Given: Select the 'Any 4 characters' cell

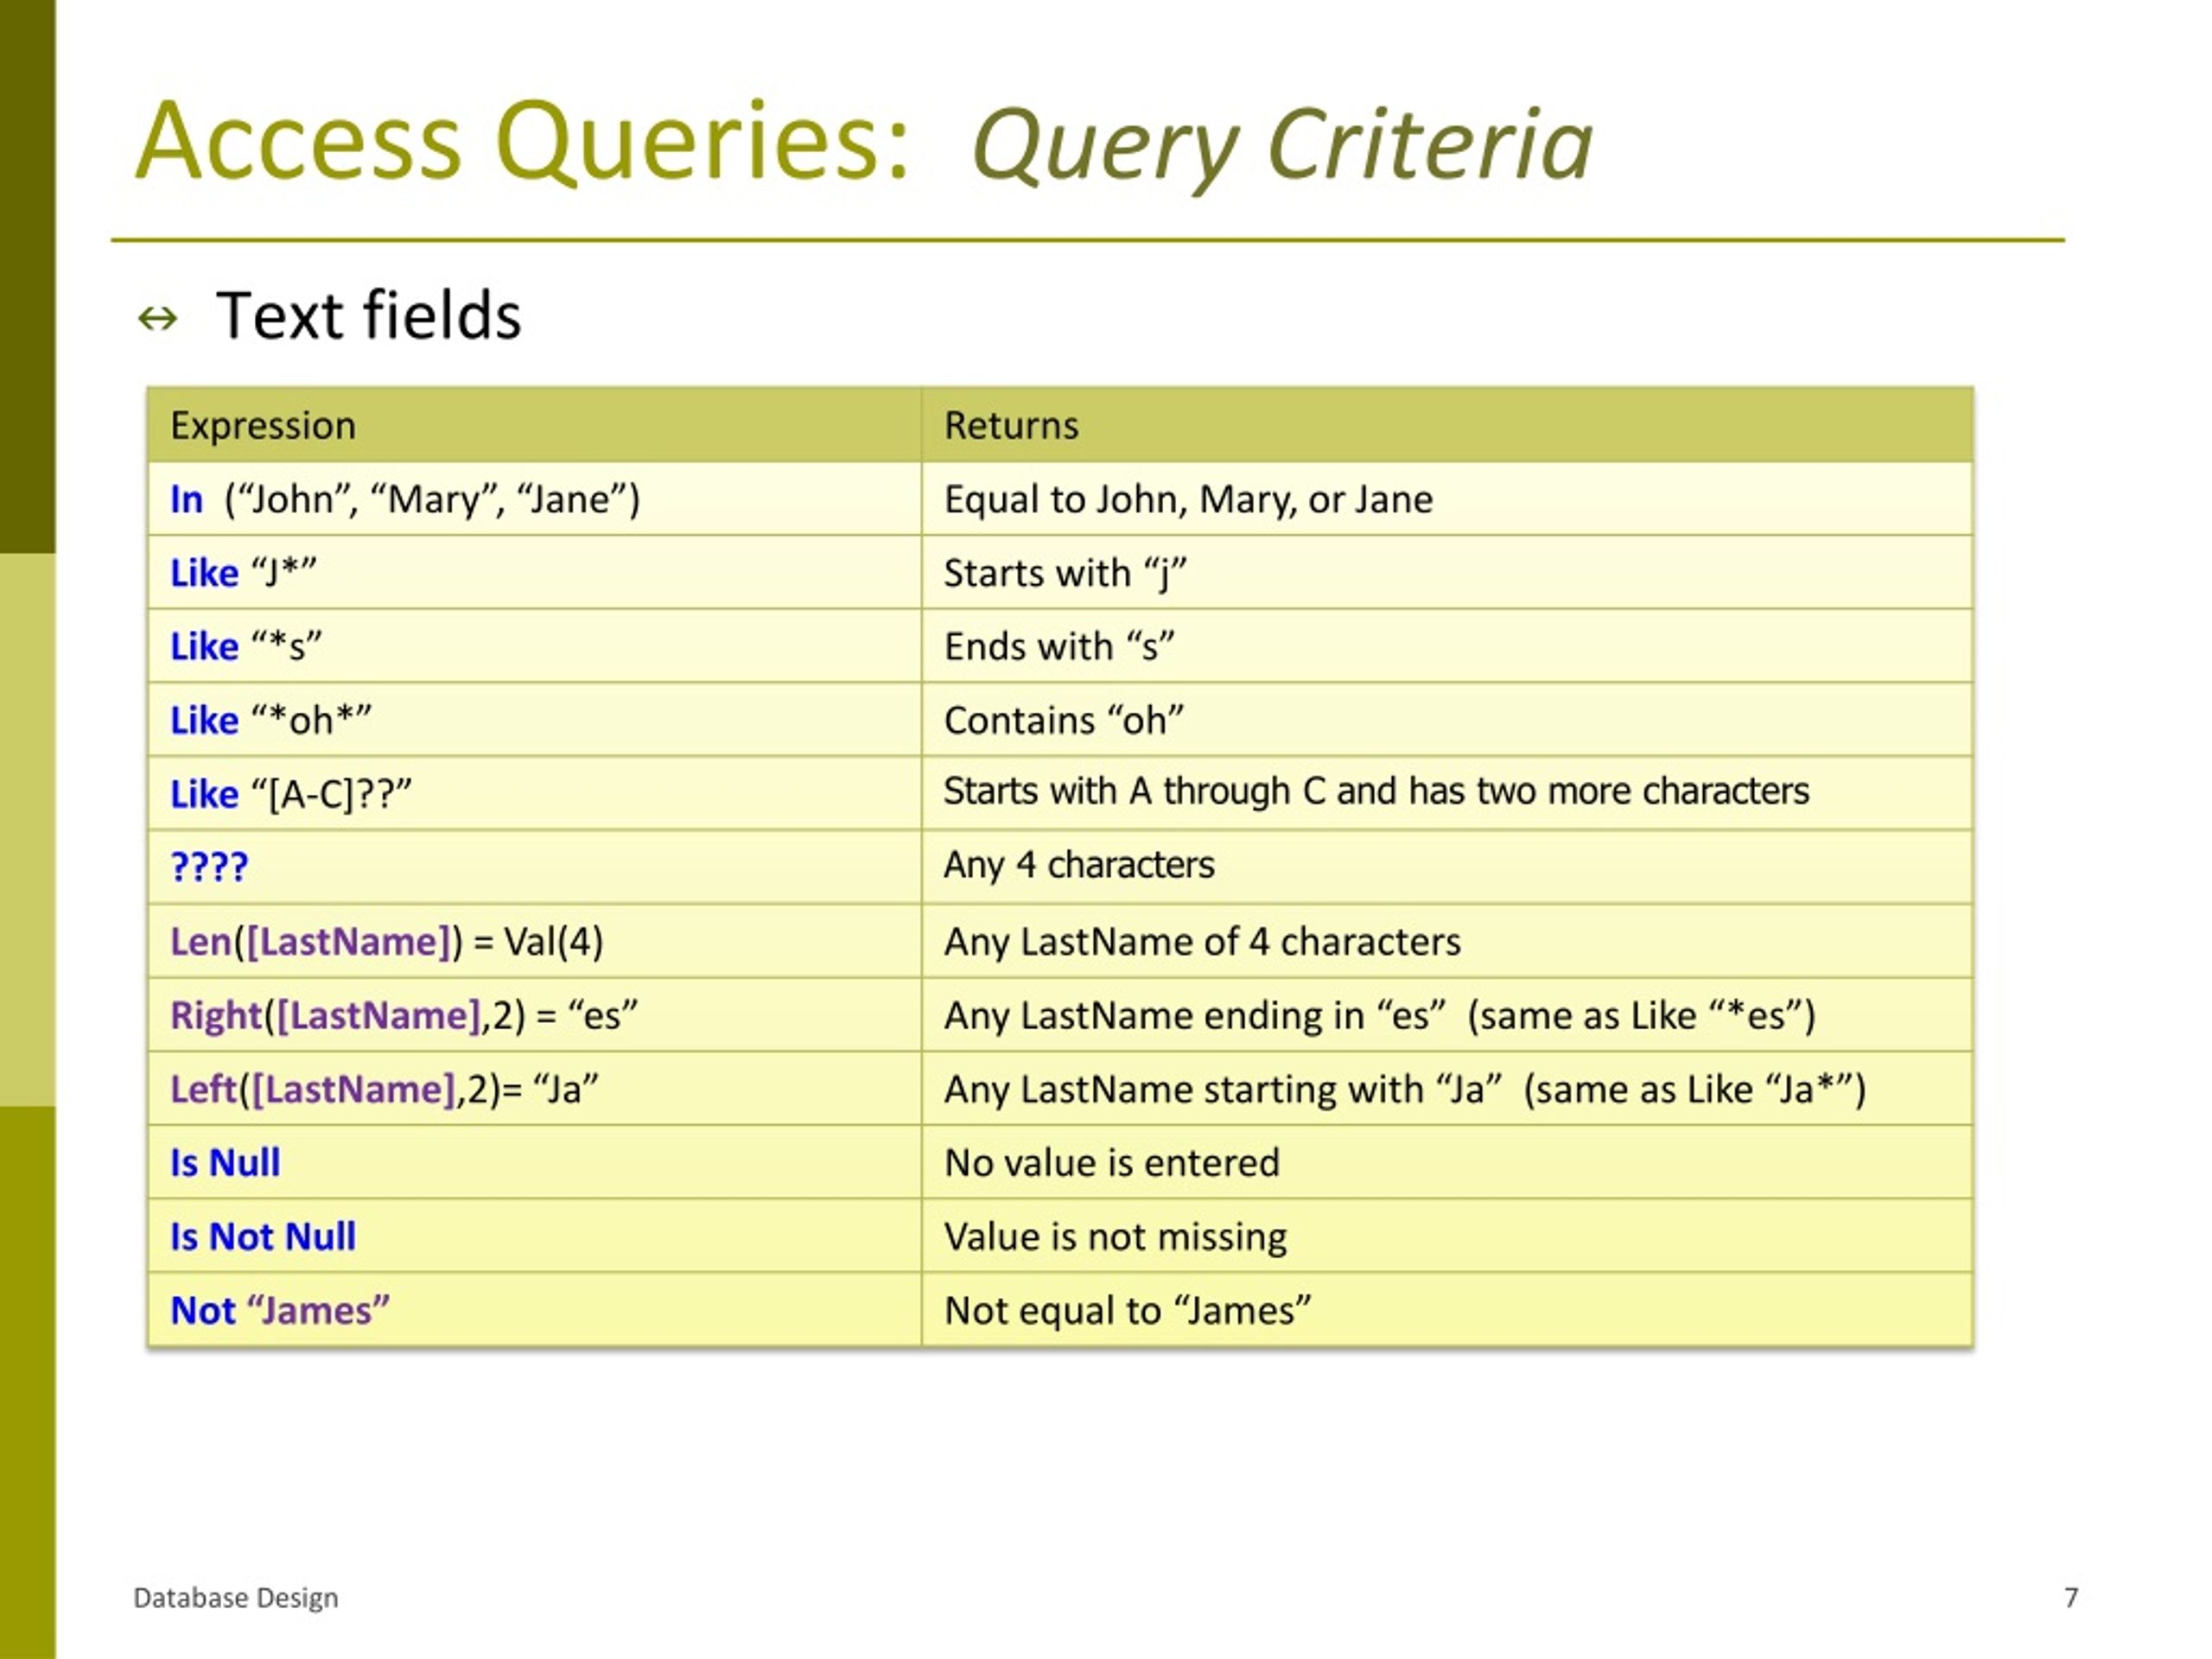Looking at the screenshot, I should [1447, 867].
